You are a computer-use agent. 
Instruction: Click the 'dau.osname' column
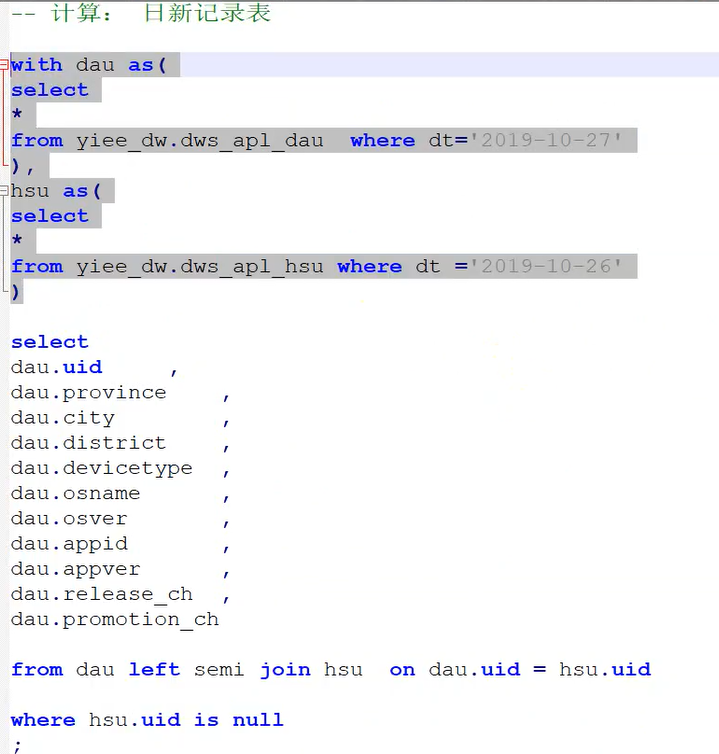(76, 493)
